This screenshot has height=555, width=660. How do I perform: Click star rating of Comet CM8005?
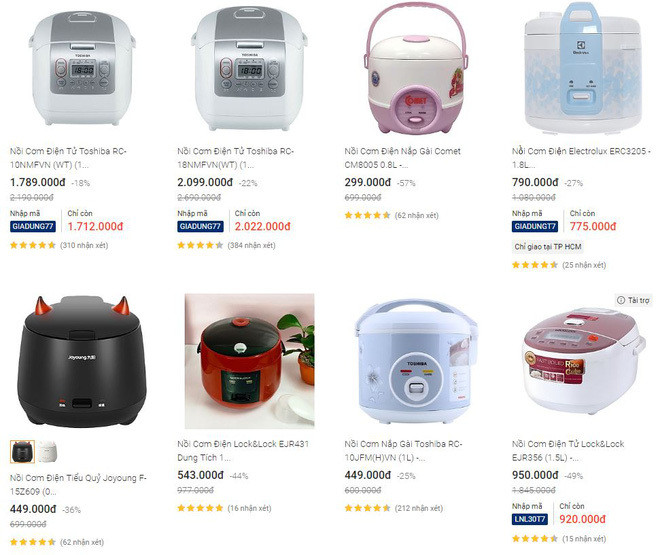(367, 215)
